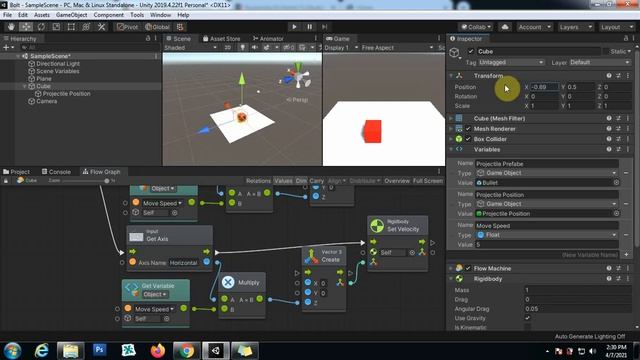Toggle scene lighting bulb icon

242,47
